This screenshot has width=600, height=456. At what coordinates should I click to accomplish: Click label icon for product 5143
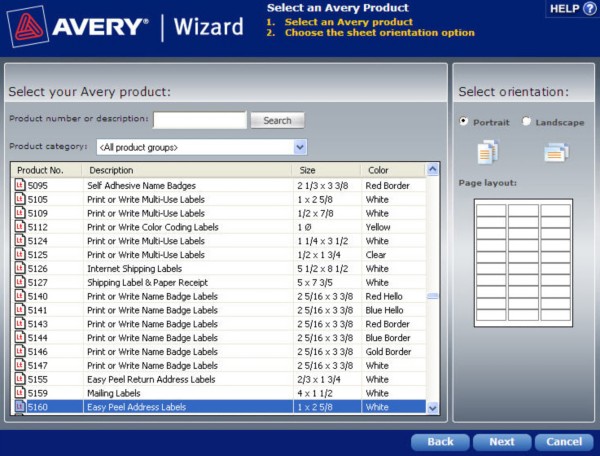20,323
